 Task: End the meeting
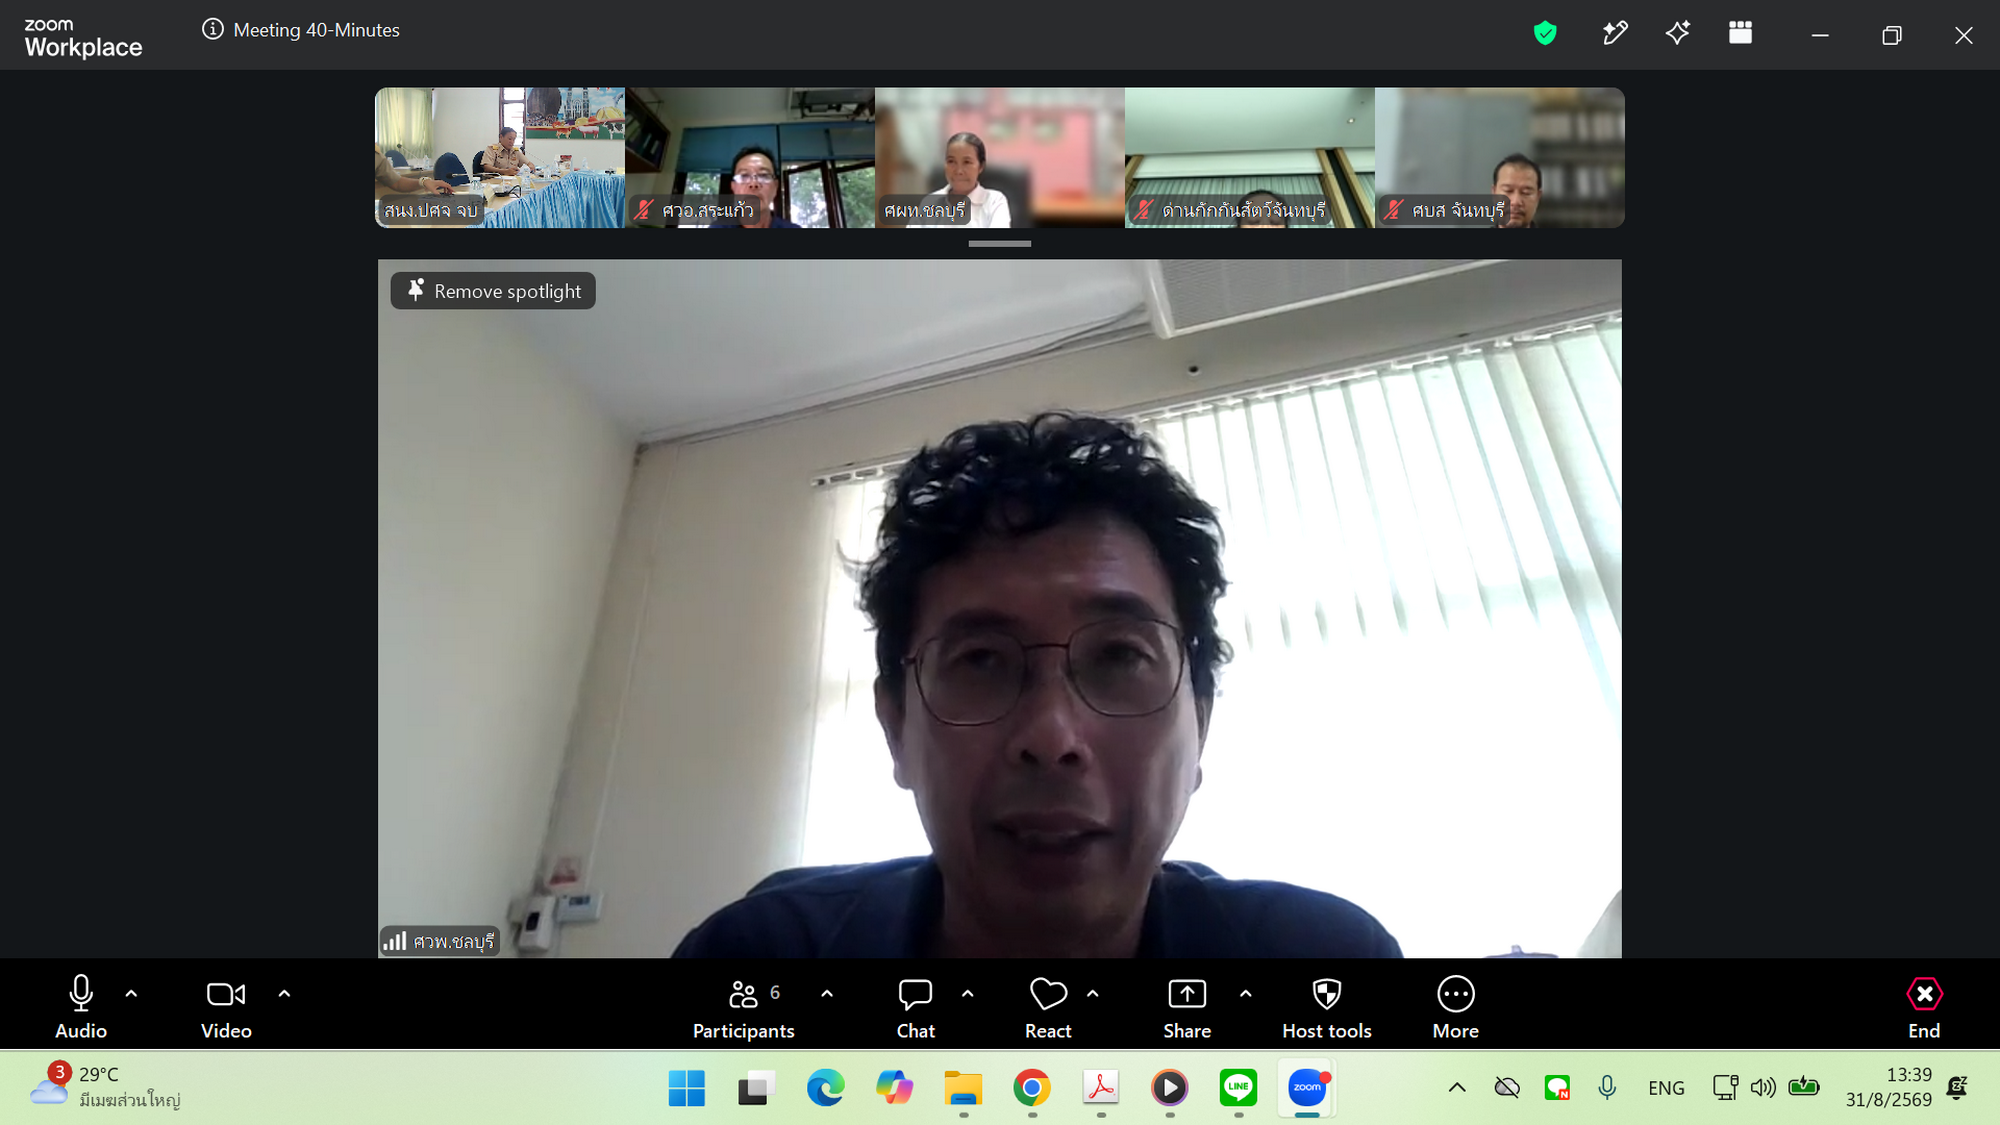pyautogui.click(x=1924, y=1007)
